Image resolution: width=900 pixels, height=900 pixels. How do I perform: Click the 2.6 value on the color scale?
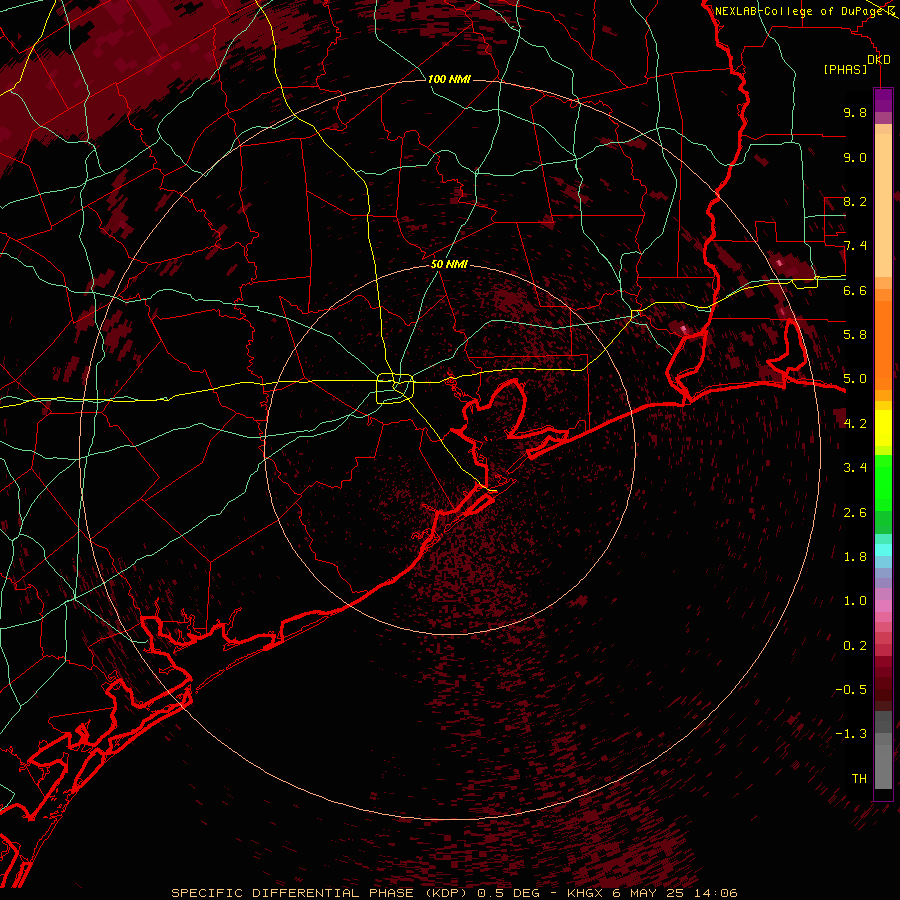point(855,513)
